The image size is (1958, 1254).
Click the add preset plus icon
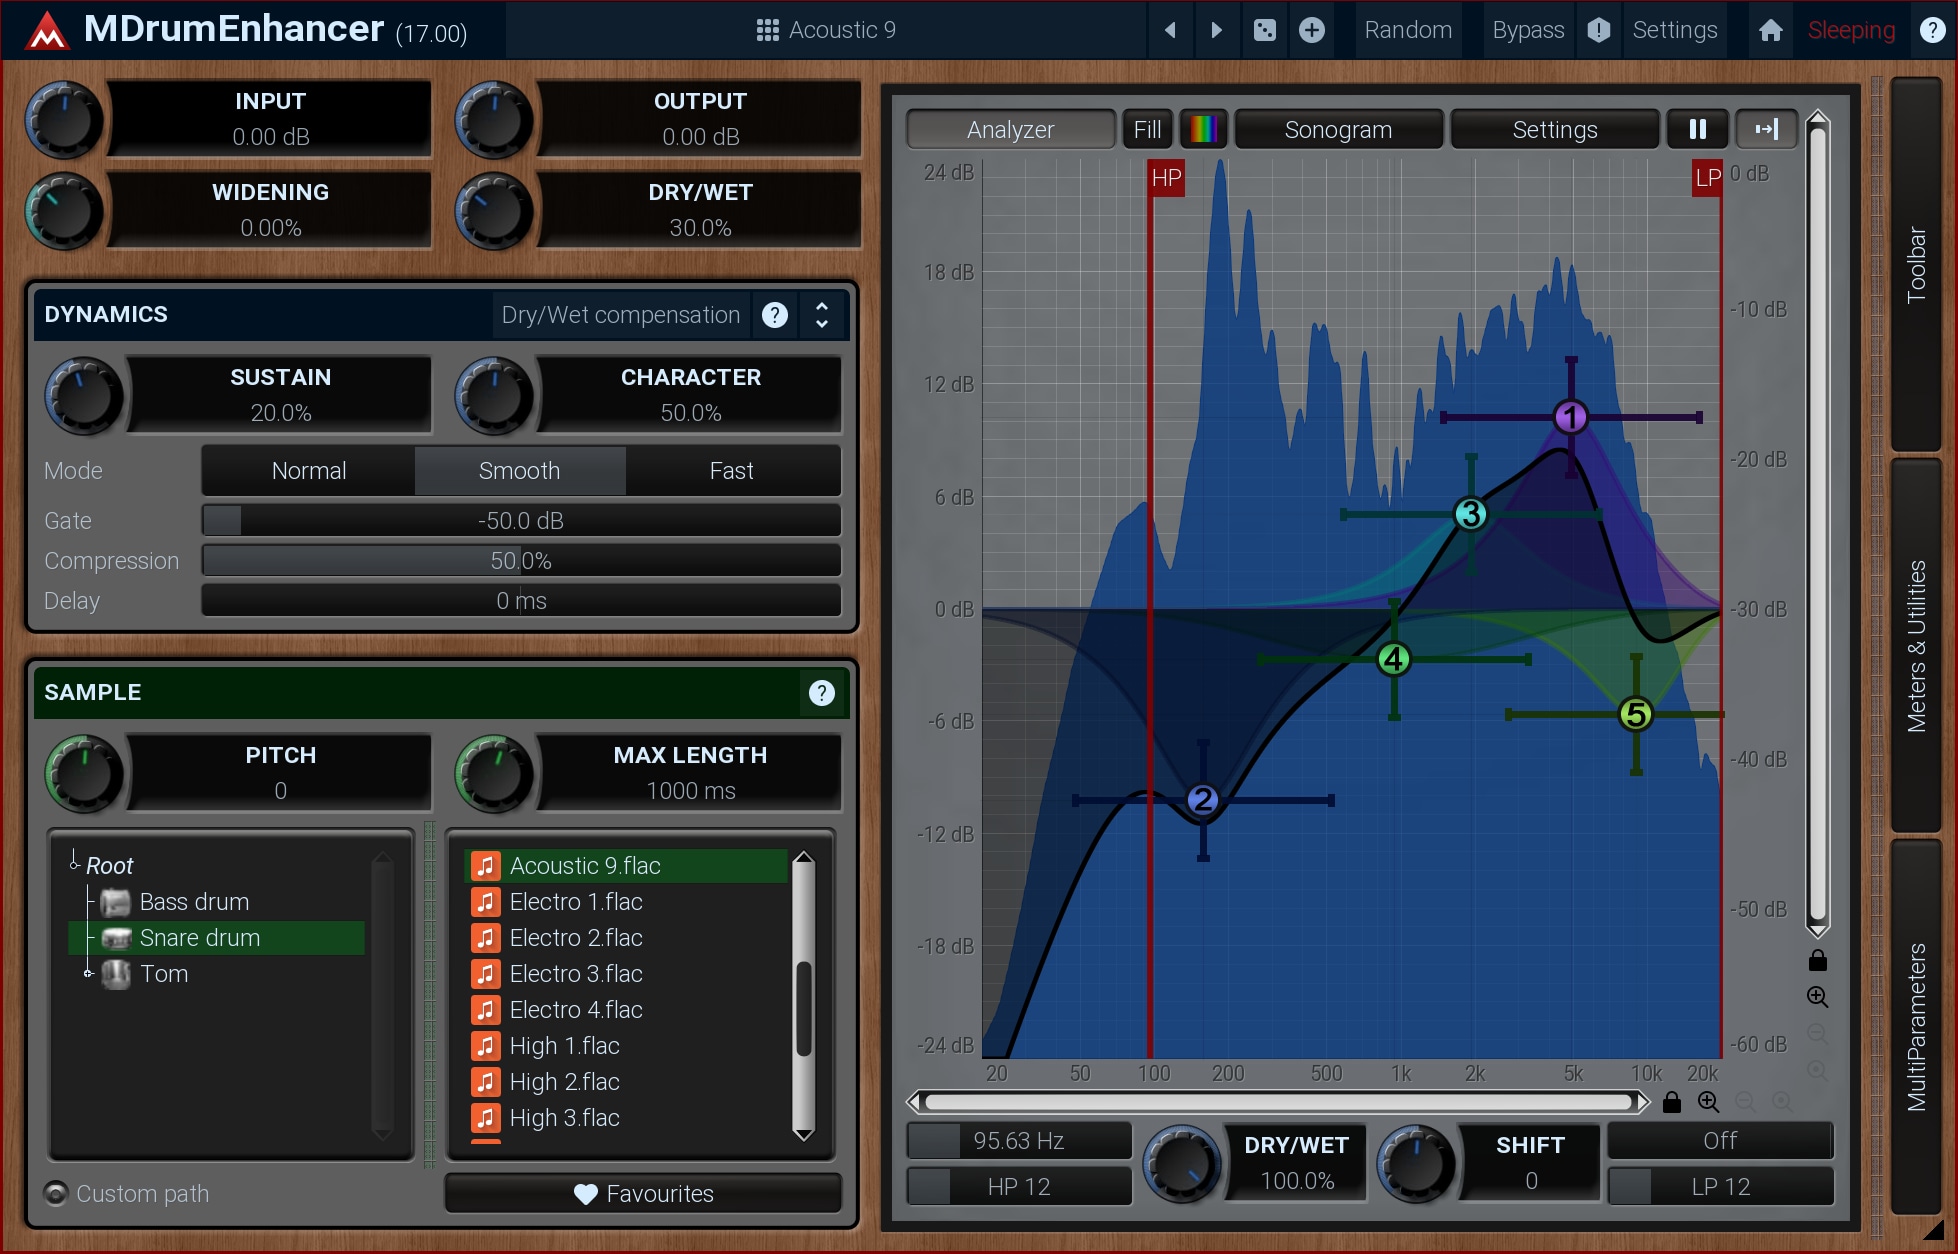click(1312, 30)
